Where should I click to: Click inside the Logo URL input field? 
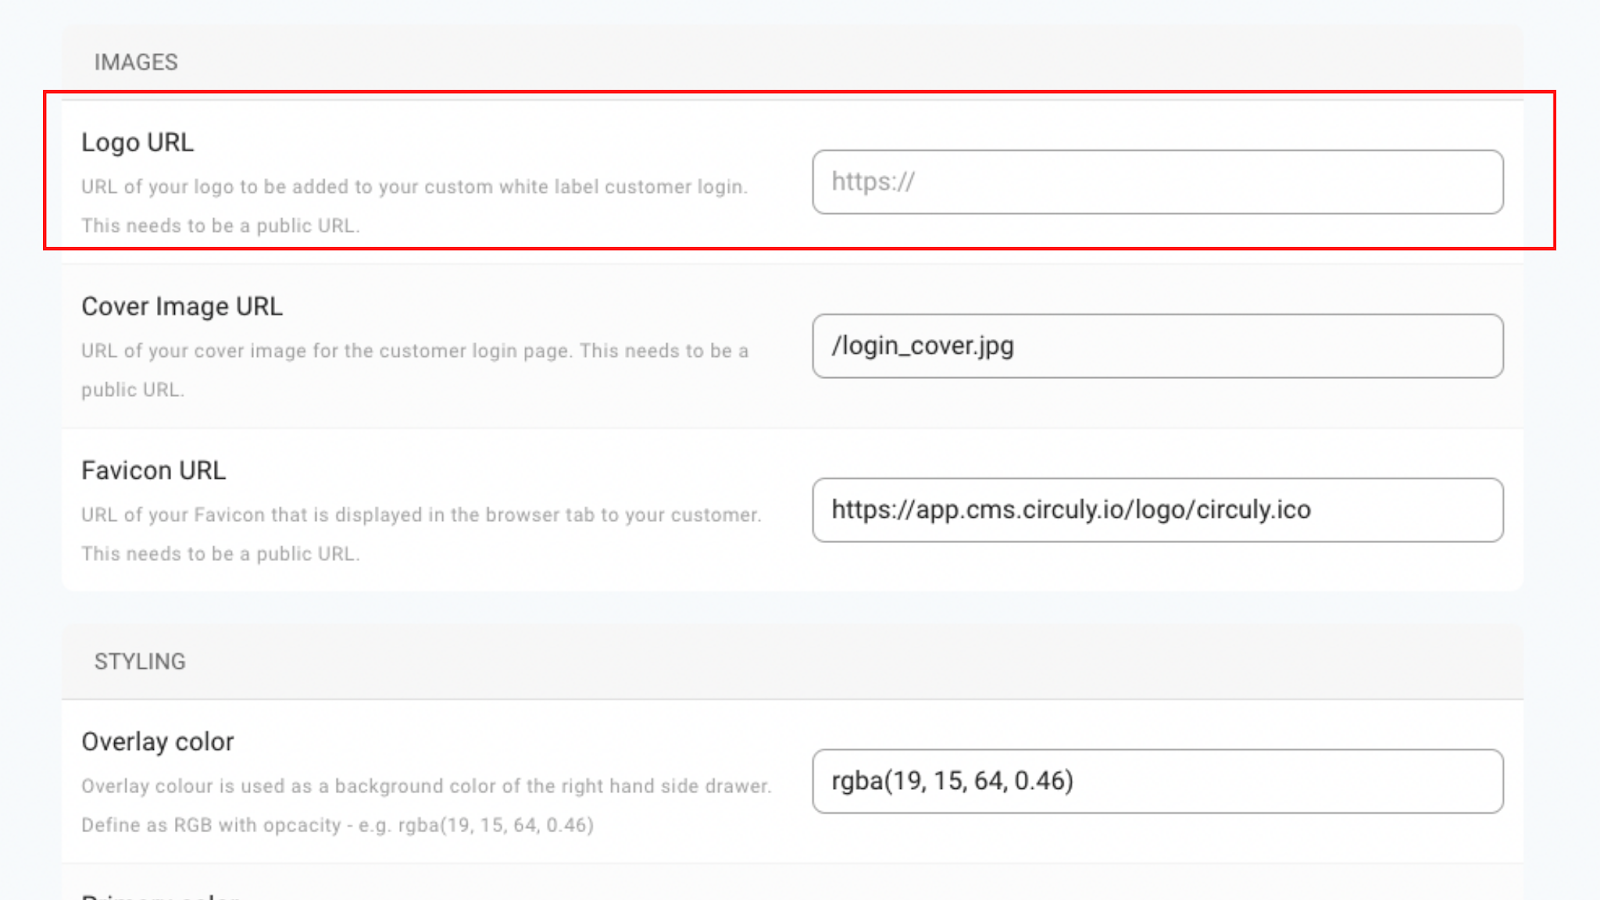(1157, 182)
